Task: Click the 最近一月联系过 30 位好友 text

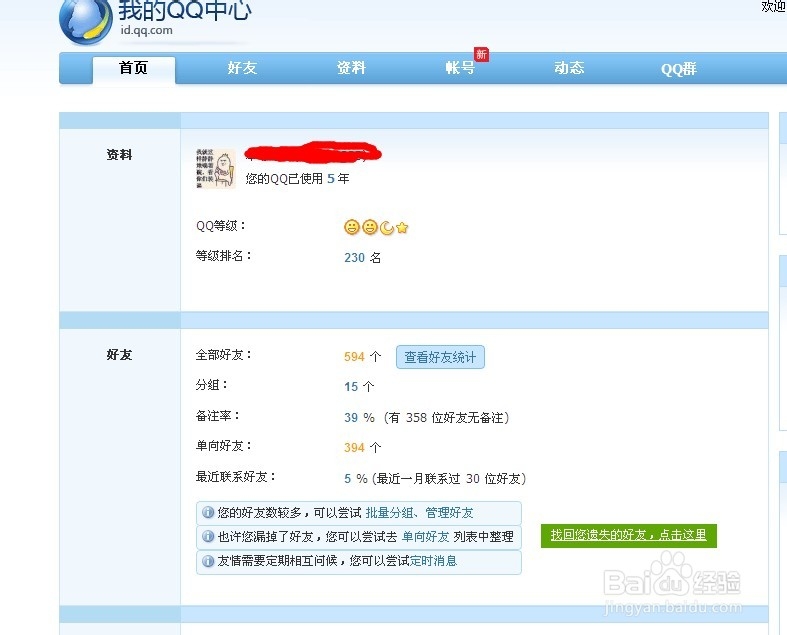Action: tap(449, 479)
